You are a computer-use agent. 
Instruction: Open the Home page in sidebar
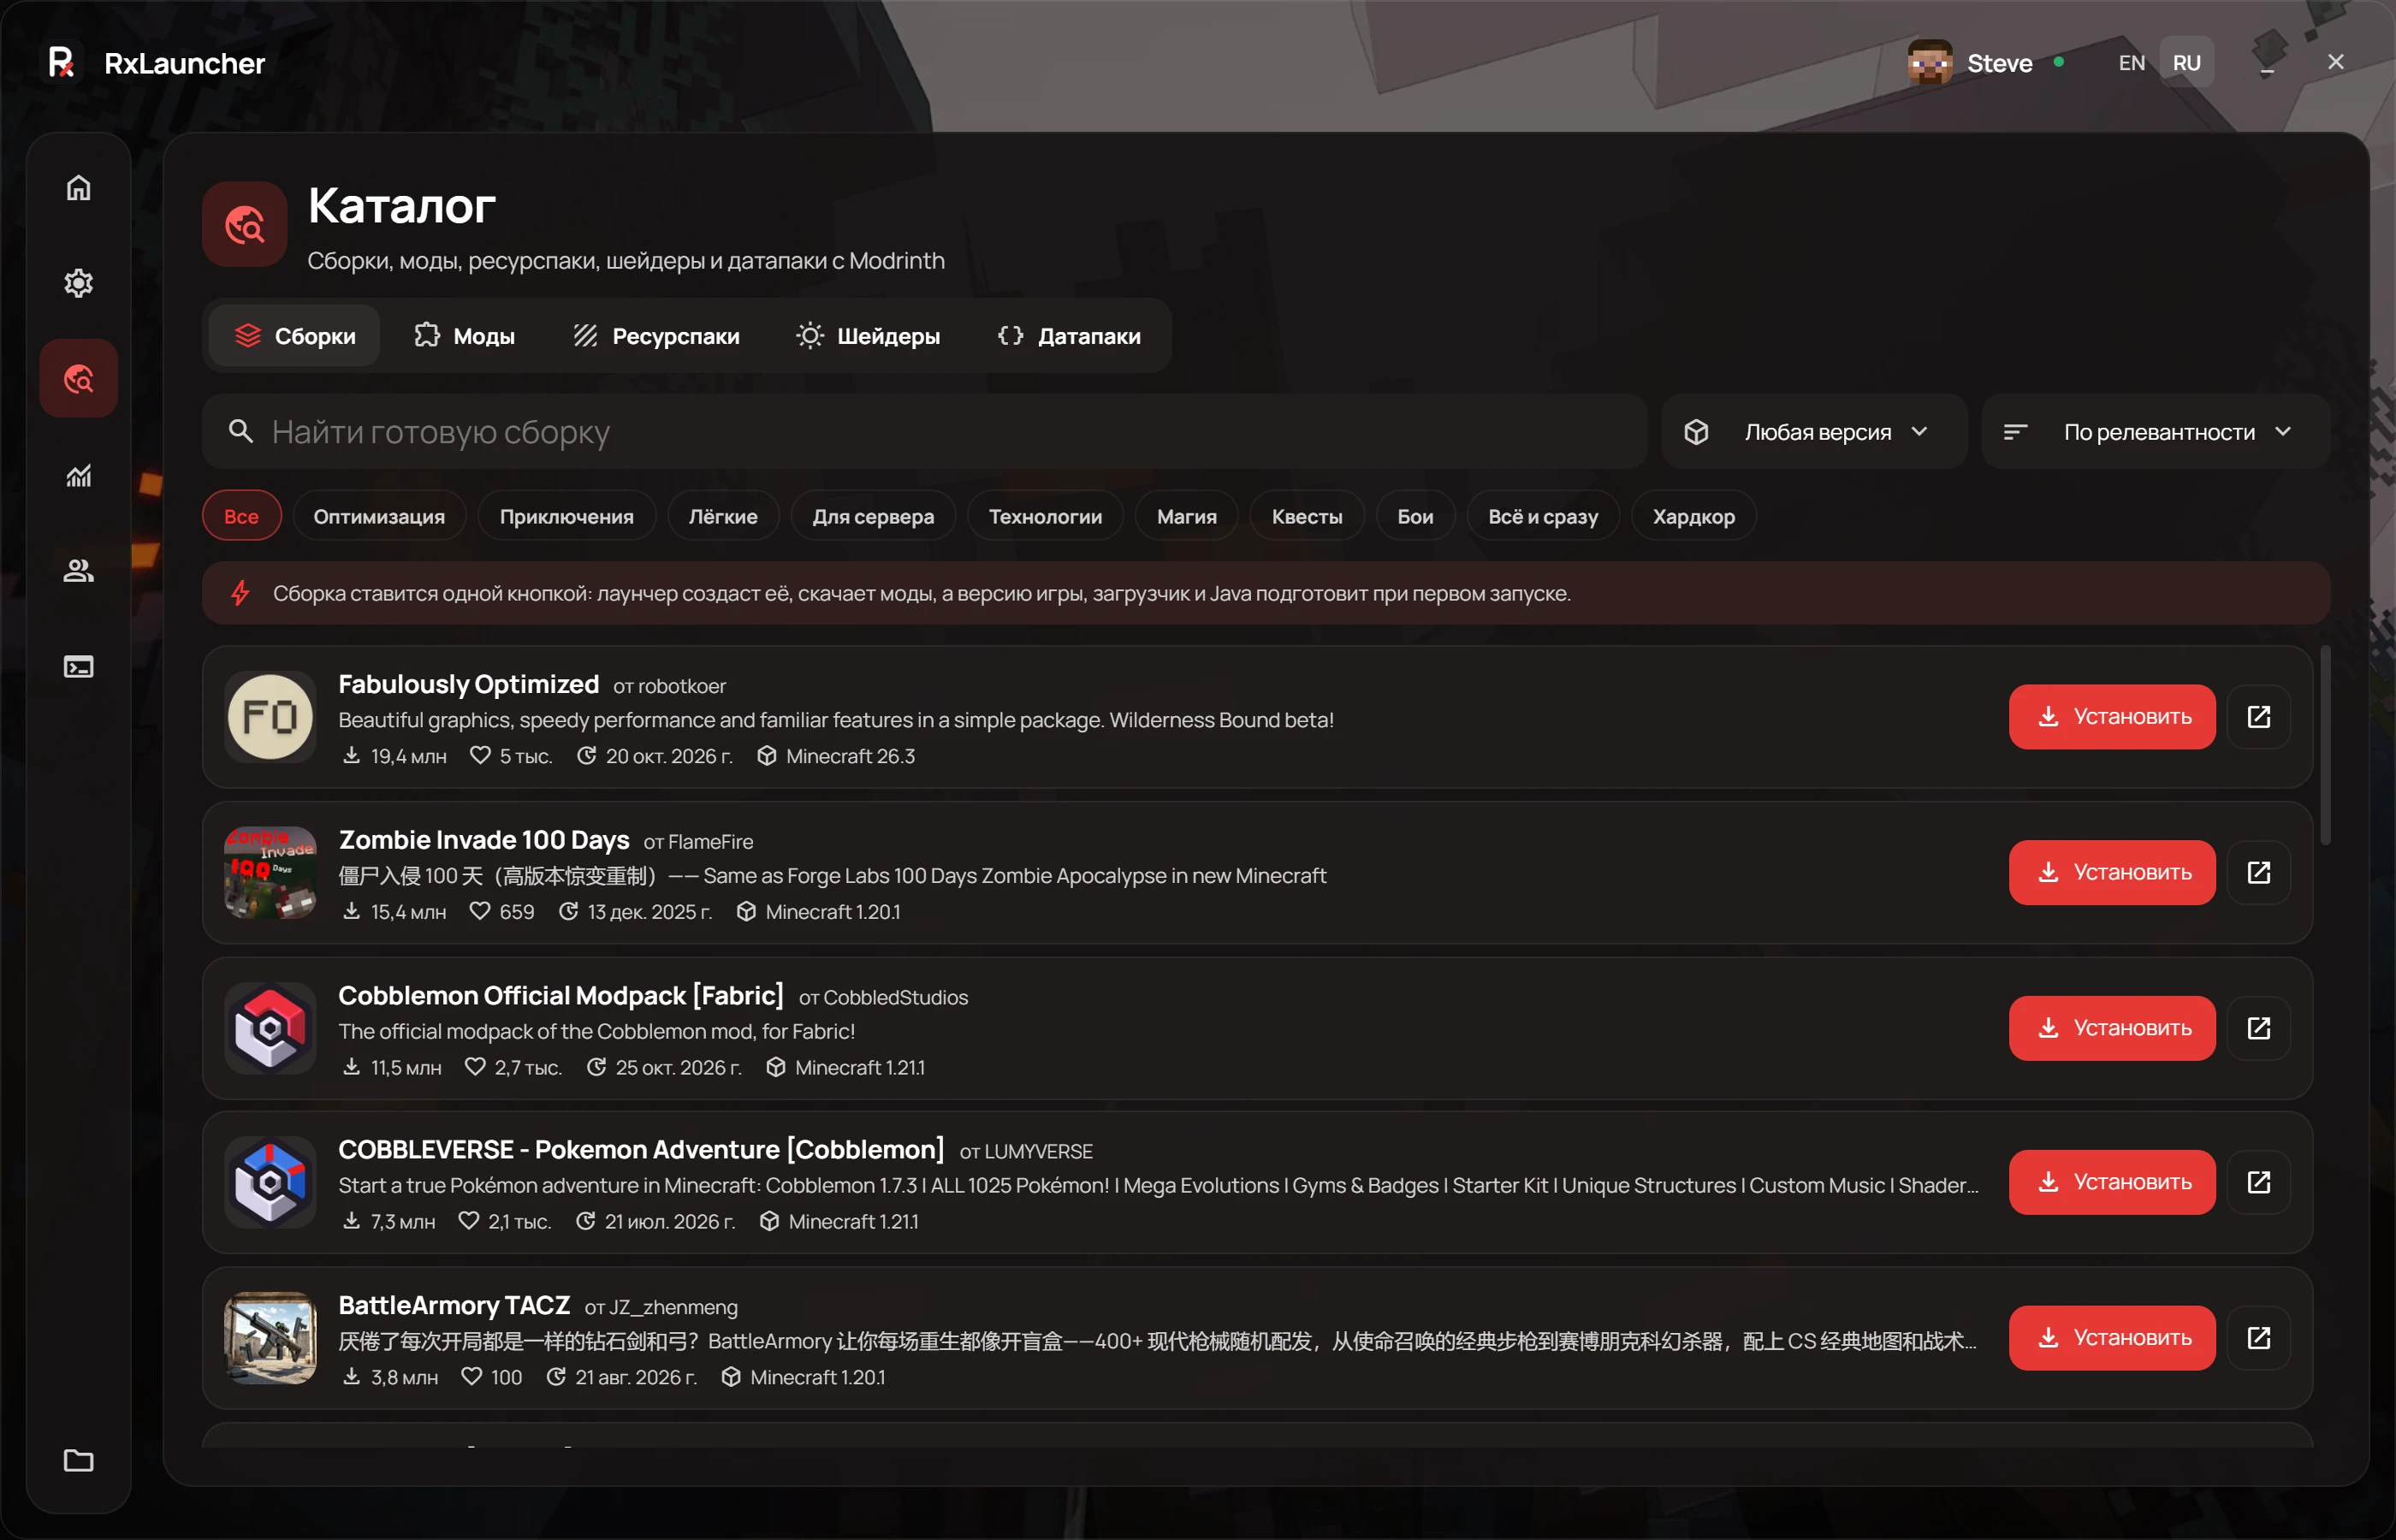(x=78, y=187)
